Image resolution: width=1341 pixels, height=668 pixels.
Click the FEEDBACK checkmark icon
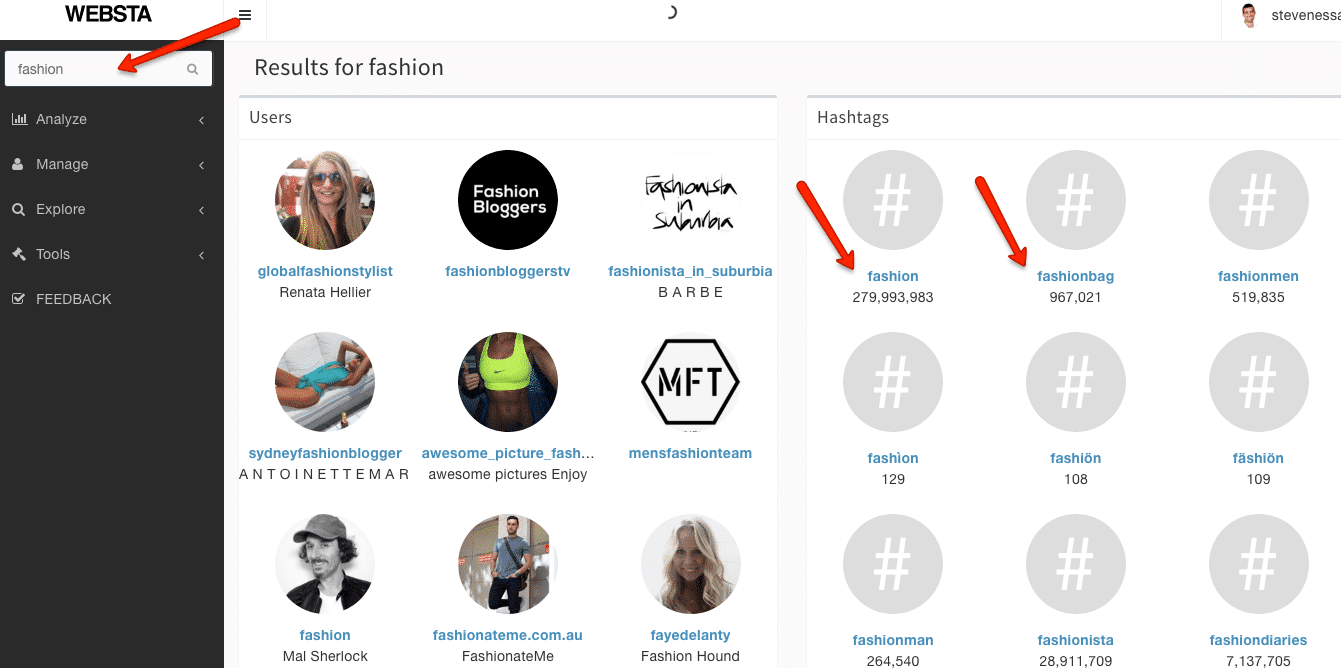click(x=18, y=299)
